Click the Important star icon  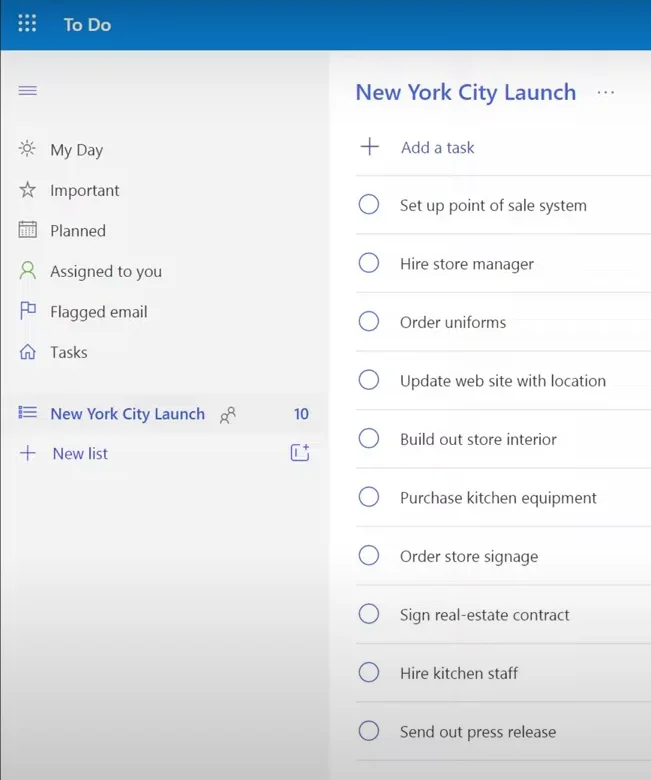pyautogui.click(x=27, y=190)
